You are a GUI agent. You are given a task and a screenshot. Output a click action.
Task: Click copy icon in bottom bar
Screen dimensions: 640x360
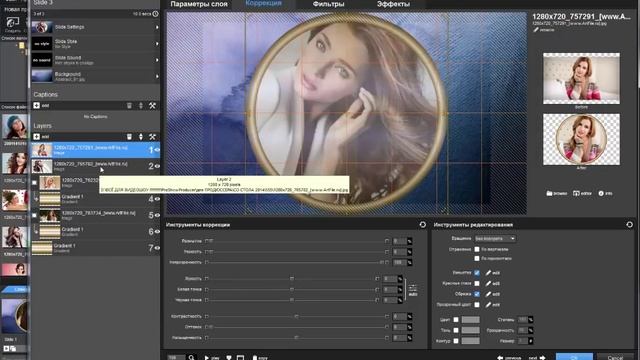(255, 358)
